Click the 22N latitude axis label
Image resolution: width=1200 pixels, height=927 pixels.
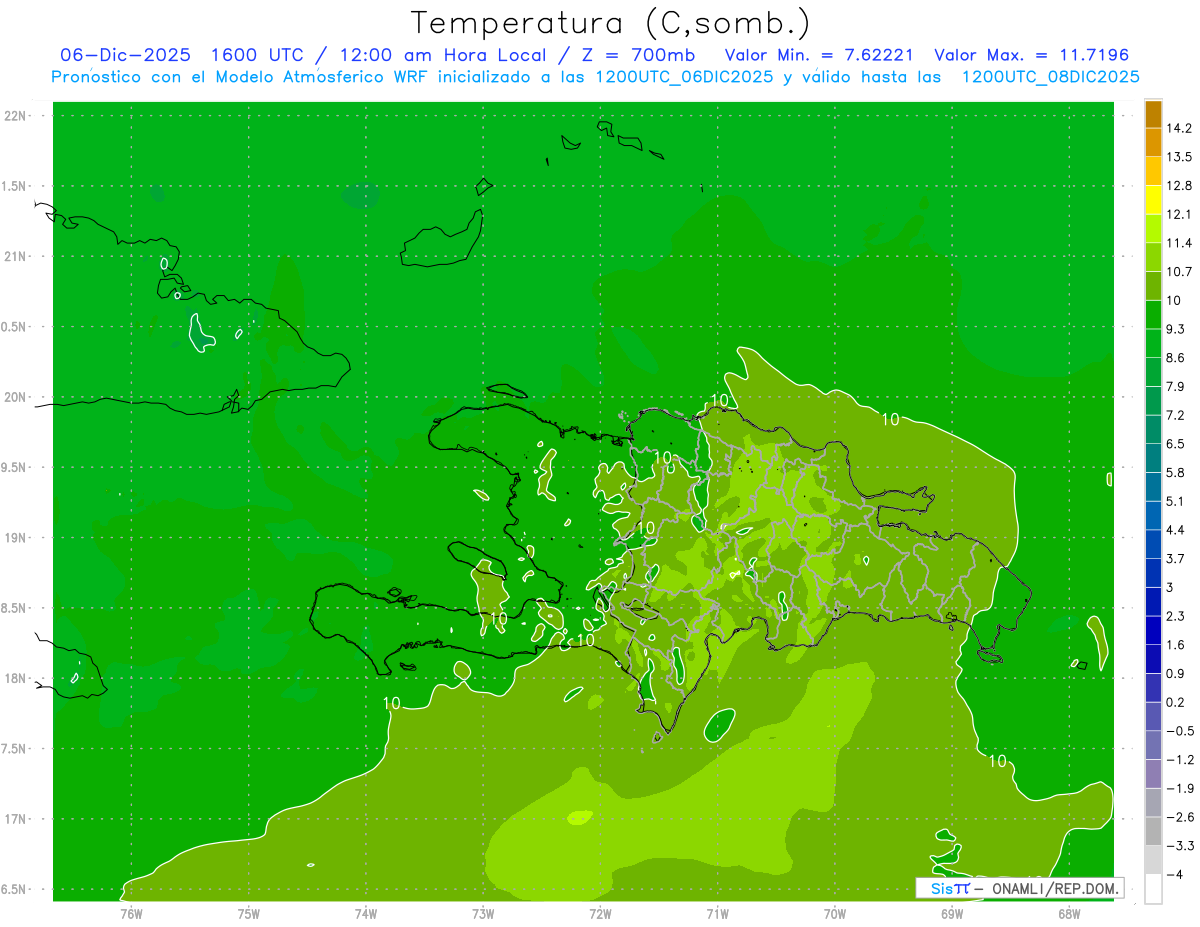(17, 116)
